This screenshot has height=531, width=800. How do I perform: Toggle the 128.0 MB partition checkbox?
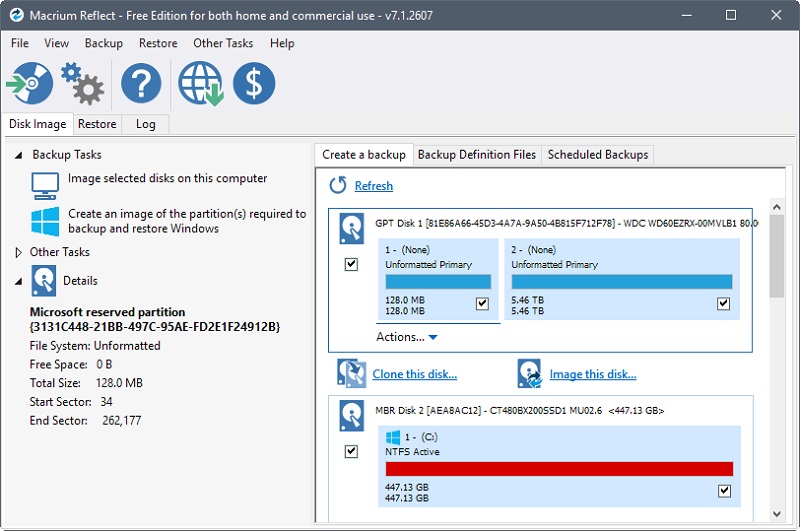(482, 303)
